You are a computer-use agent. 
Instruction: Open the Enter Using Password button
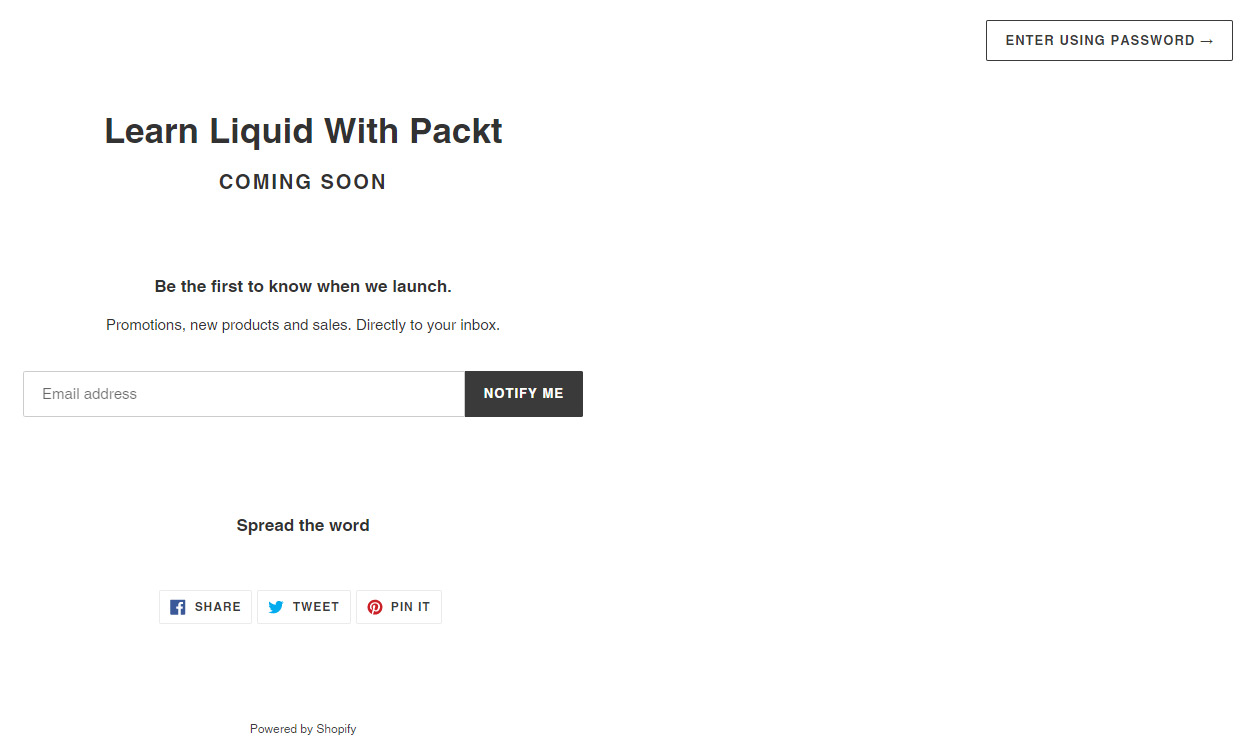click(1109, 40)
